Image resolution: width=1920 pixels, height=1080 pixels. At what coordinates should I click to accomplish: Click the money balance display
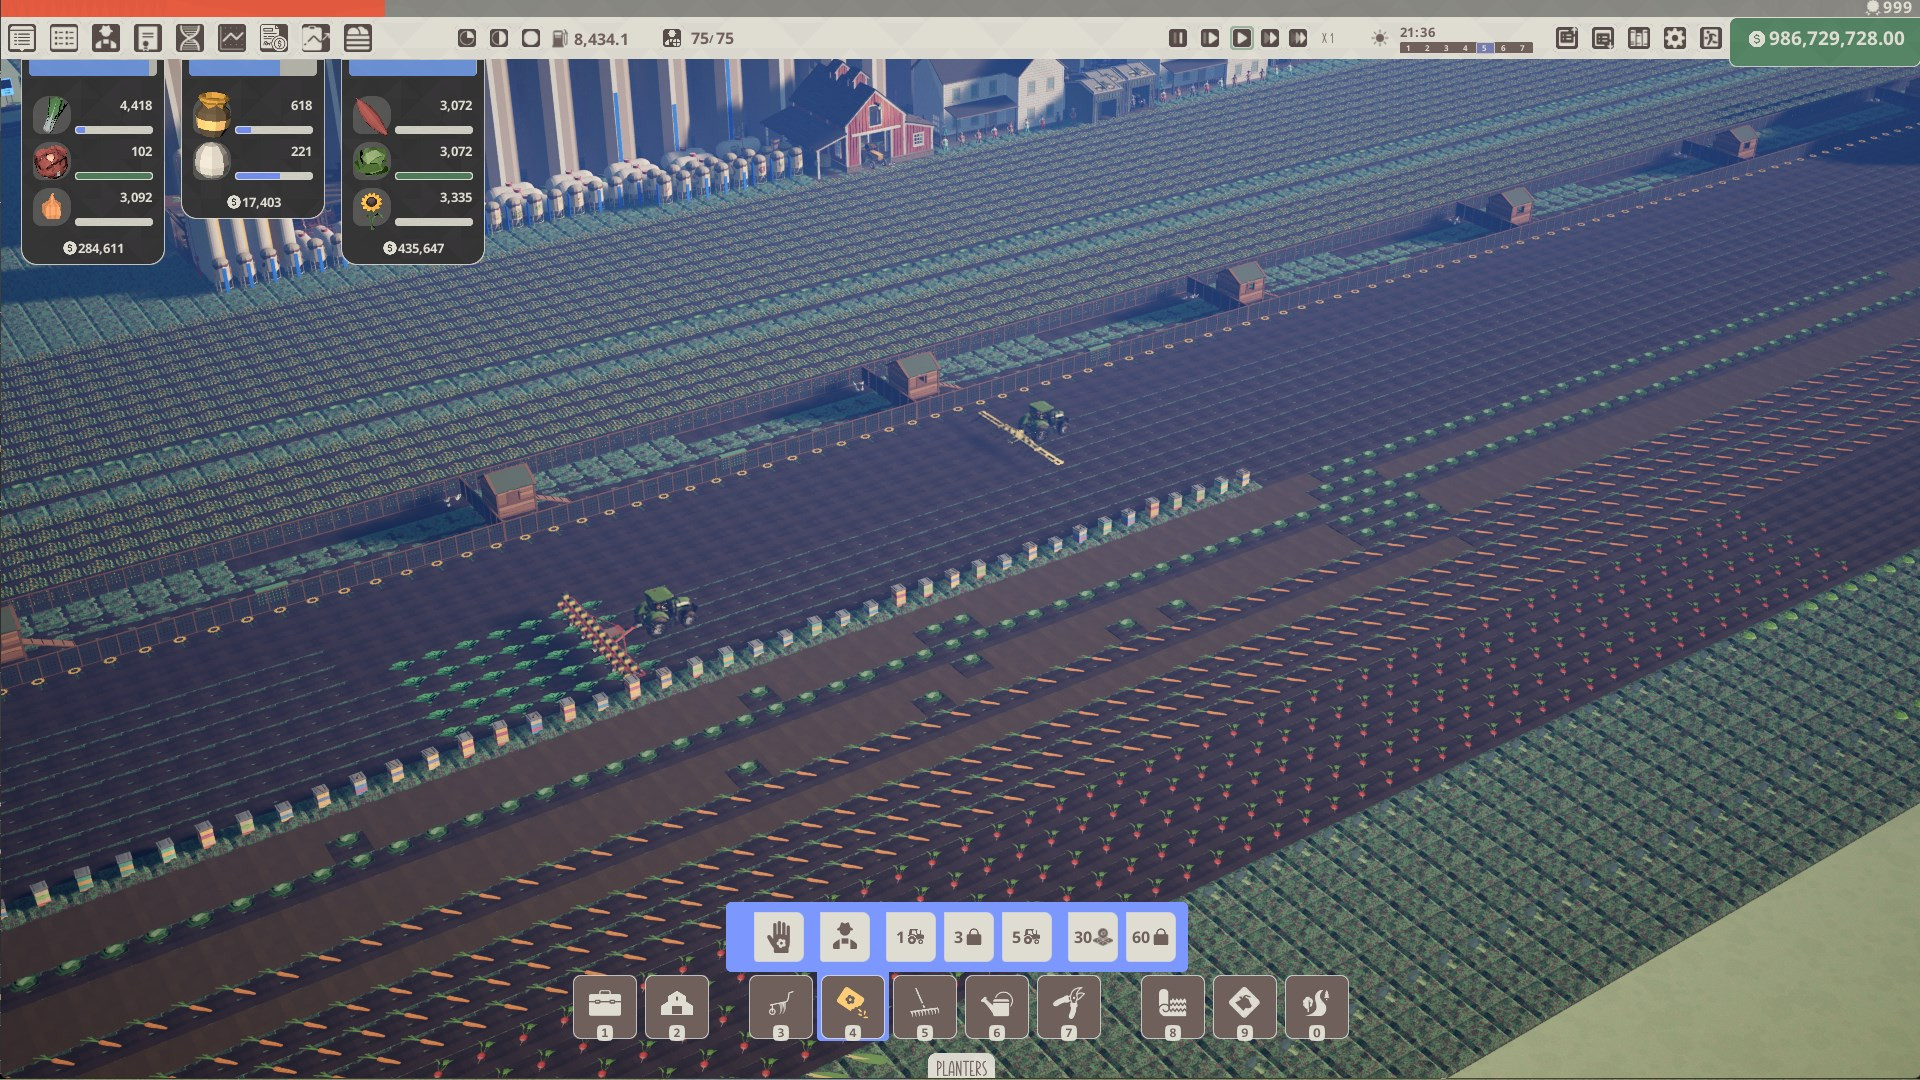1826,39
